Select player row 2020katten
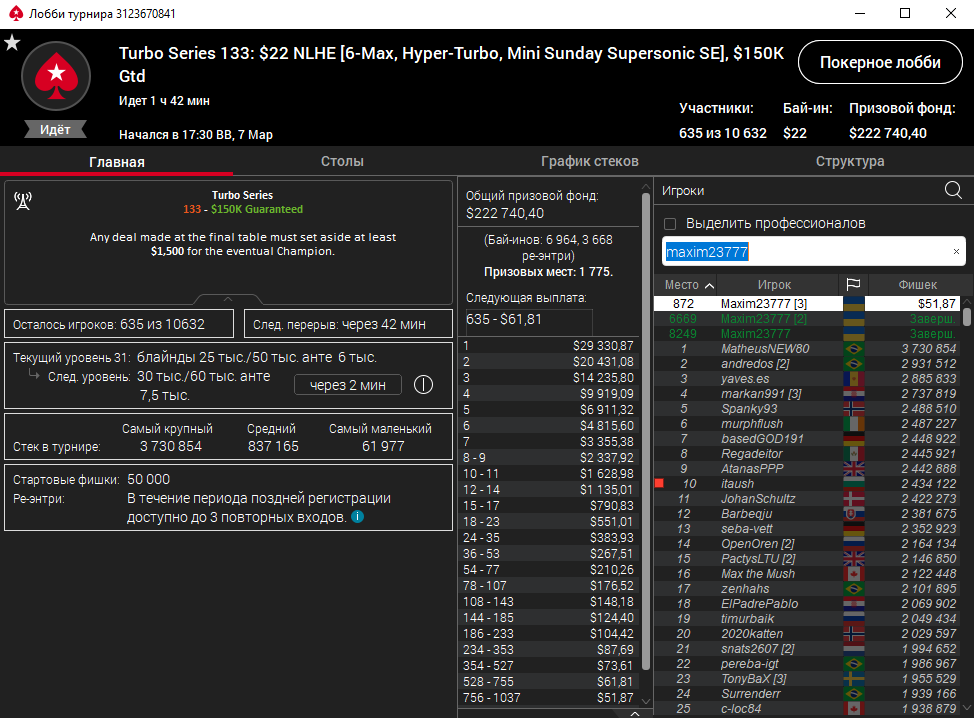Viewport: 974px width, 718px height. [x=808, y=634]
